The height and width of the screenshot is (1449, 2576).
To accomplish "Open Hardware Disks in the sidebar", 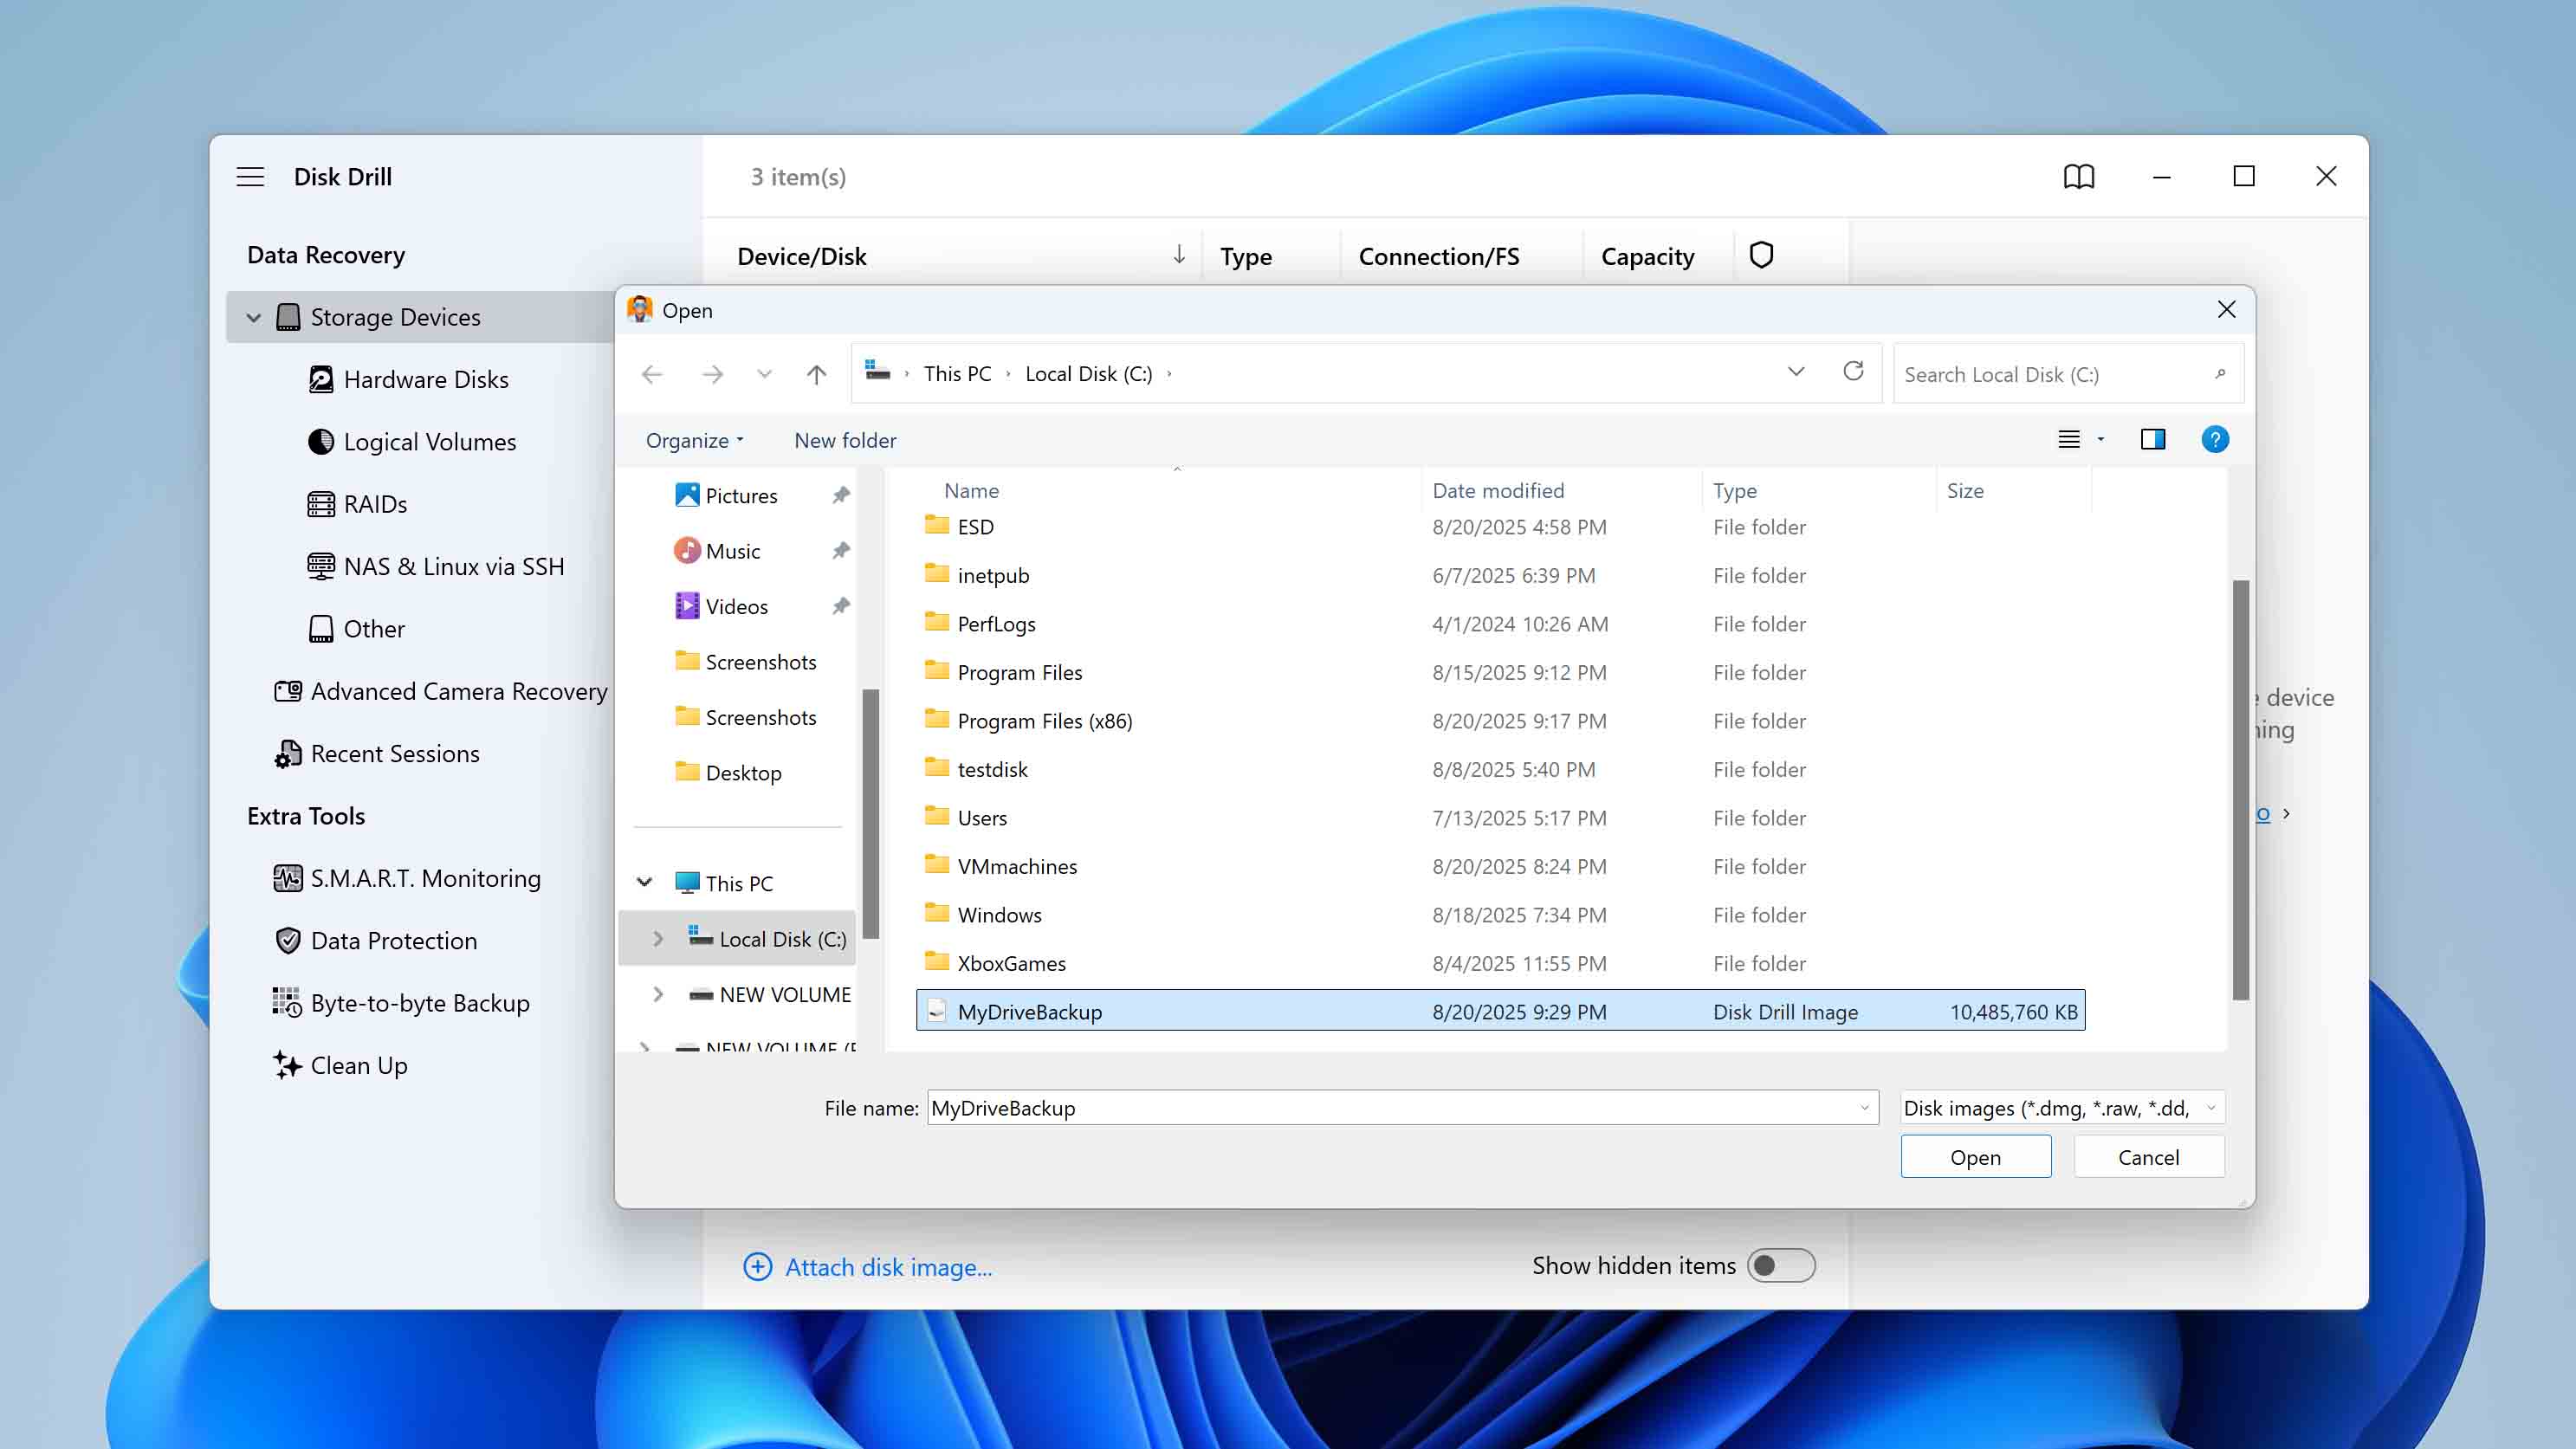I will (426, 379).
